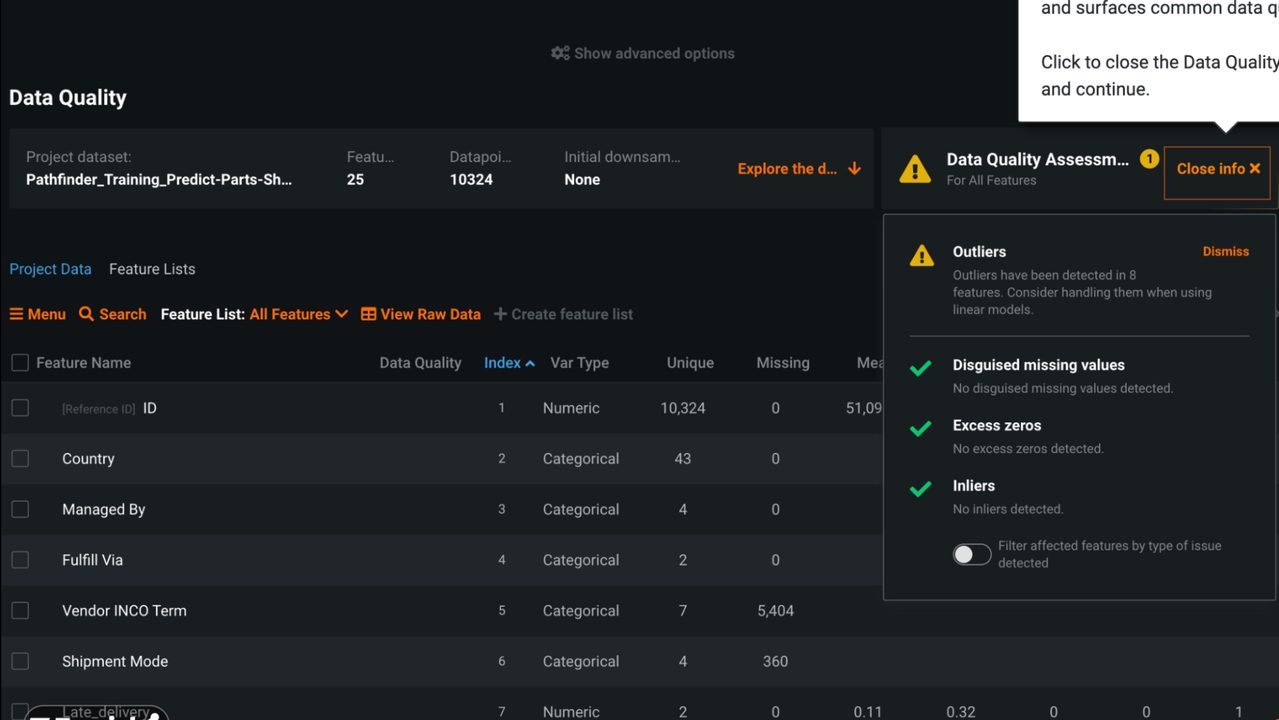Switch to the Feature Lists tab
The width and height of the screenshot is (1279, 720).
152,269
